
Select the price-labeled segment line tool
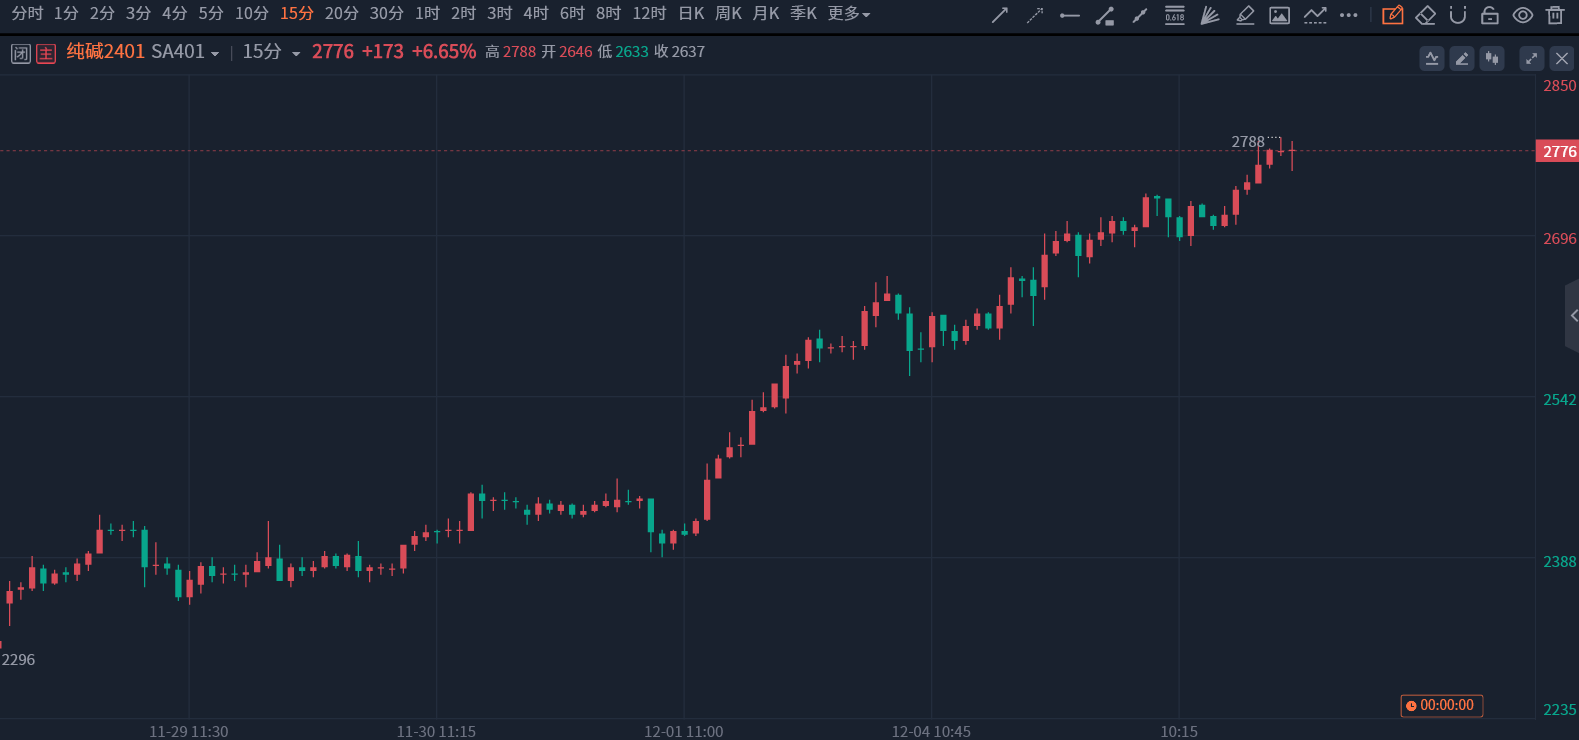click(1105, 15)
